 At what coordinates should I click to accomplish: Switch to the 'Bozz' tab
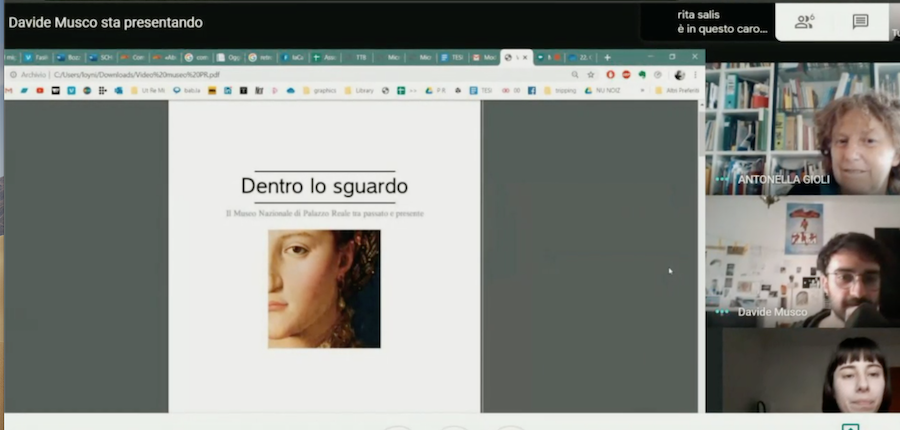[x=69, y=57]
